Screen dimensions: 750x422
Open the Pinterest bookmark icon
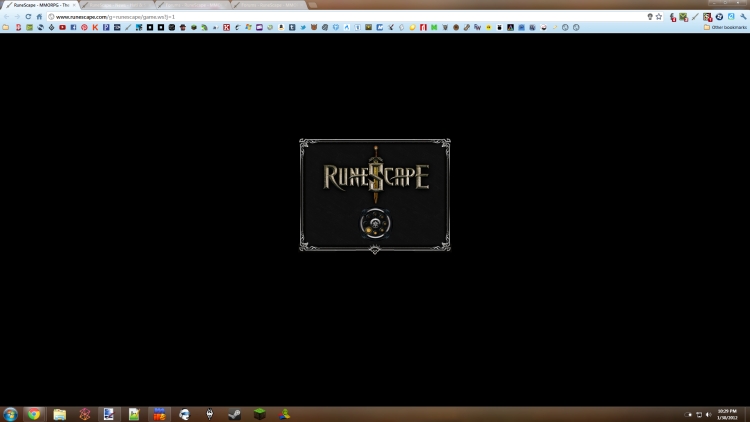[84, 27]
